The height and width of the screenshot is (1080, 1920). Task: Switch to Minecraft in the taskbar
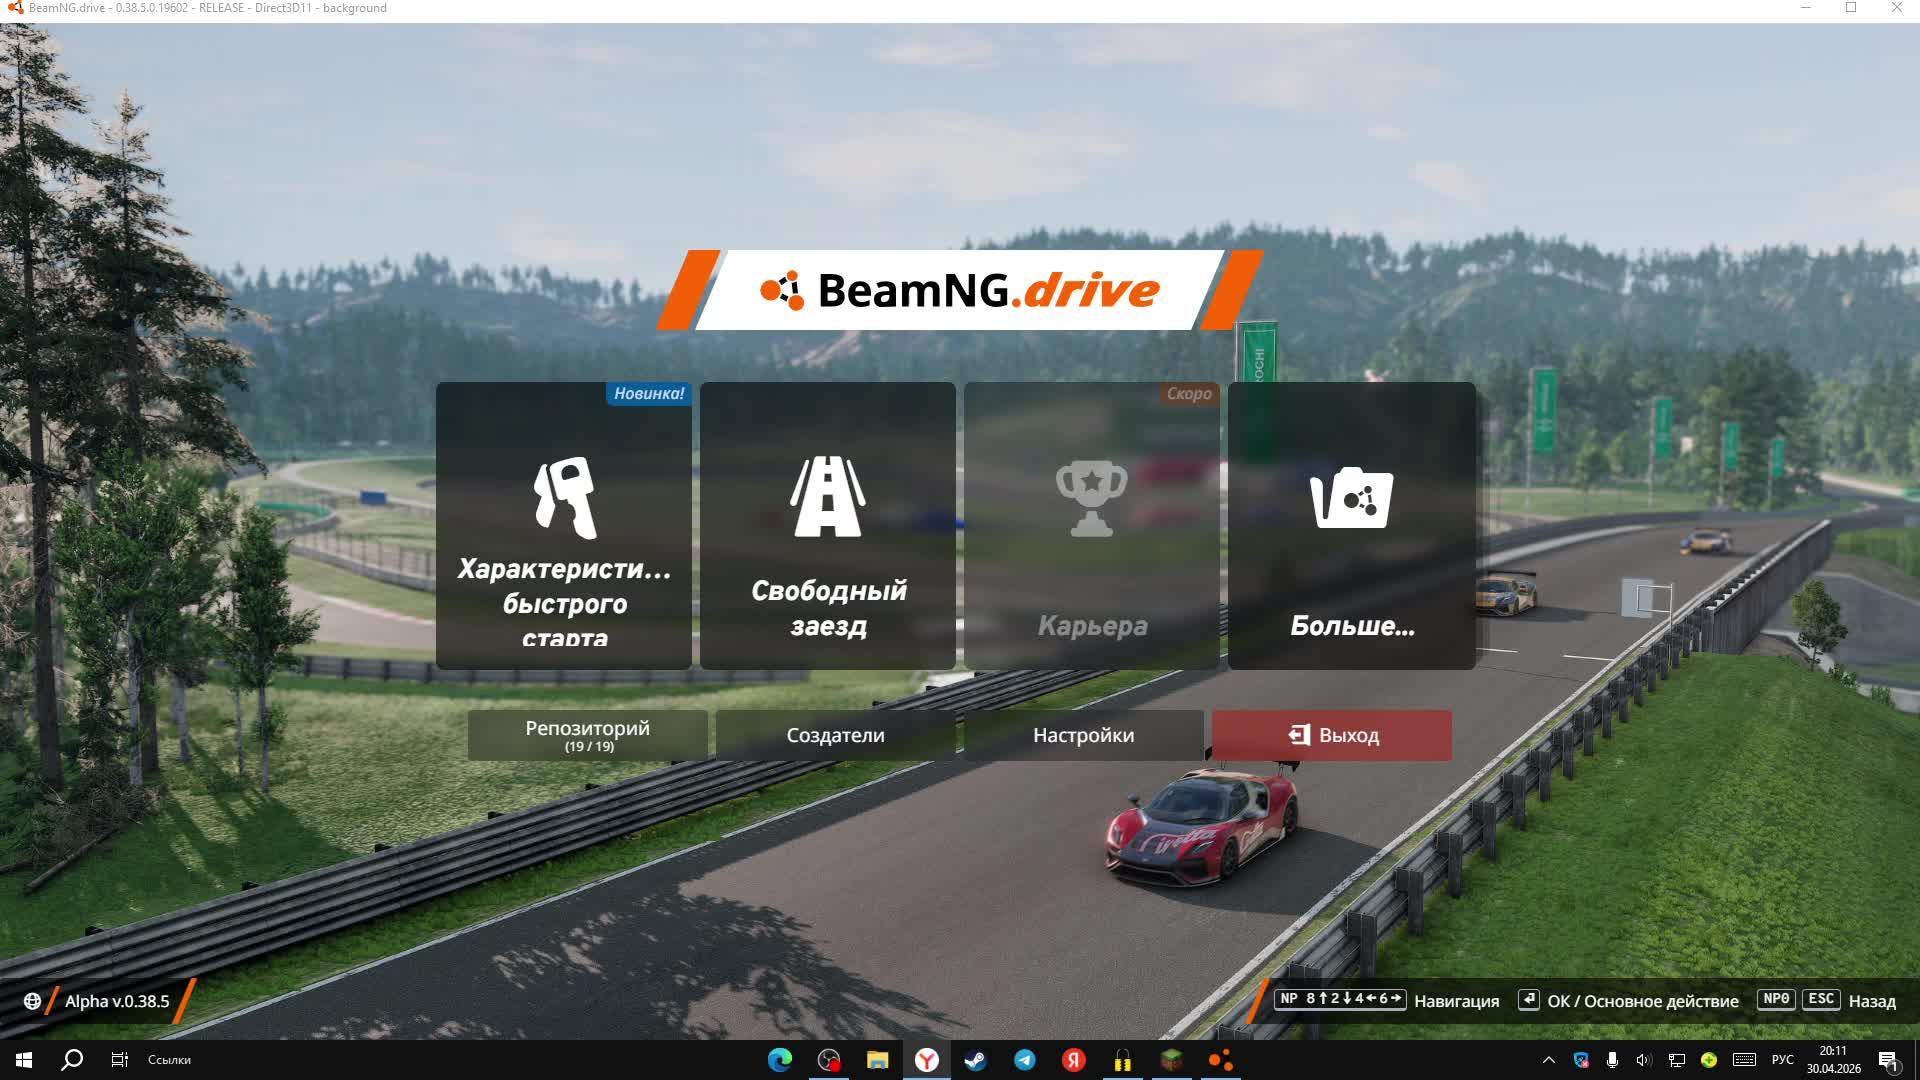1172,1060
